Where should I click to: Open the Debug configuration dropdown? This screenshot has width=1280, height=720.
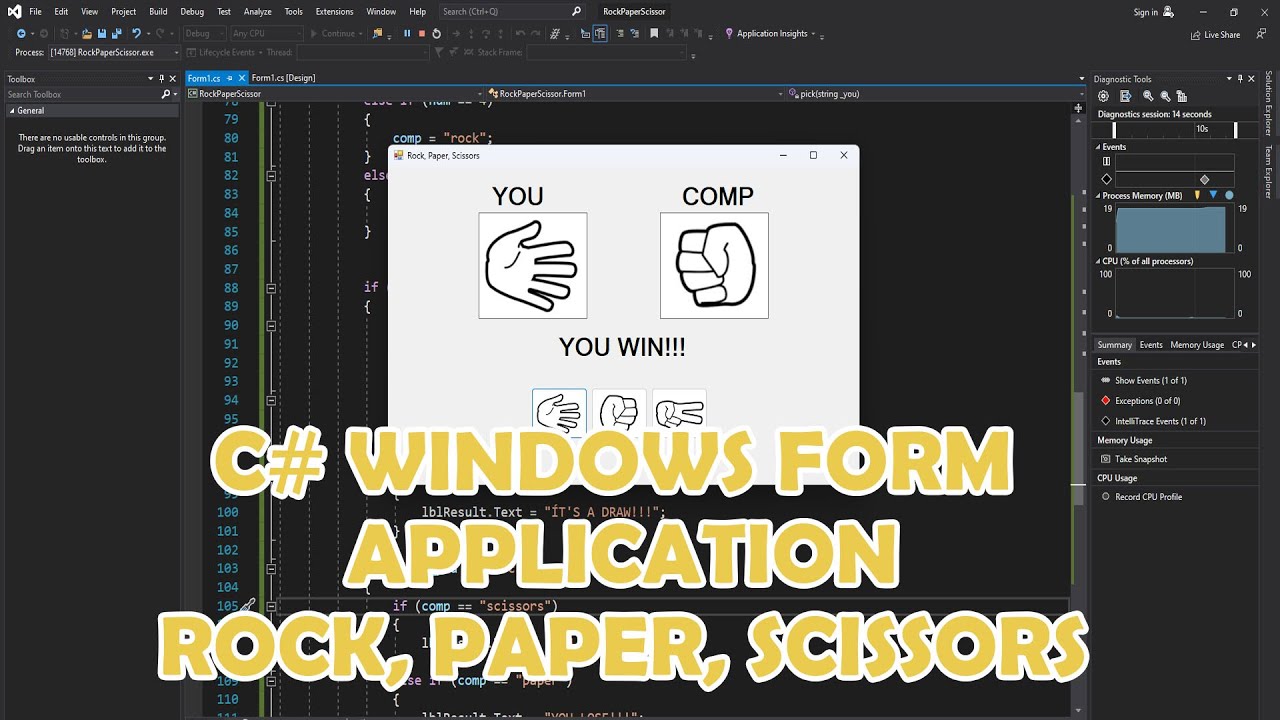pos(204,33)
